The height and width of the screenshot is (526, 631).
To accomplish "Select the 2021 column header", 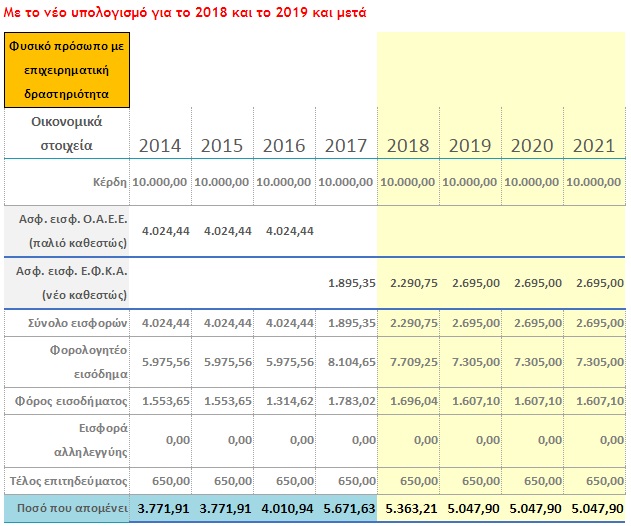I will [x=594, y=146].
